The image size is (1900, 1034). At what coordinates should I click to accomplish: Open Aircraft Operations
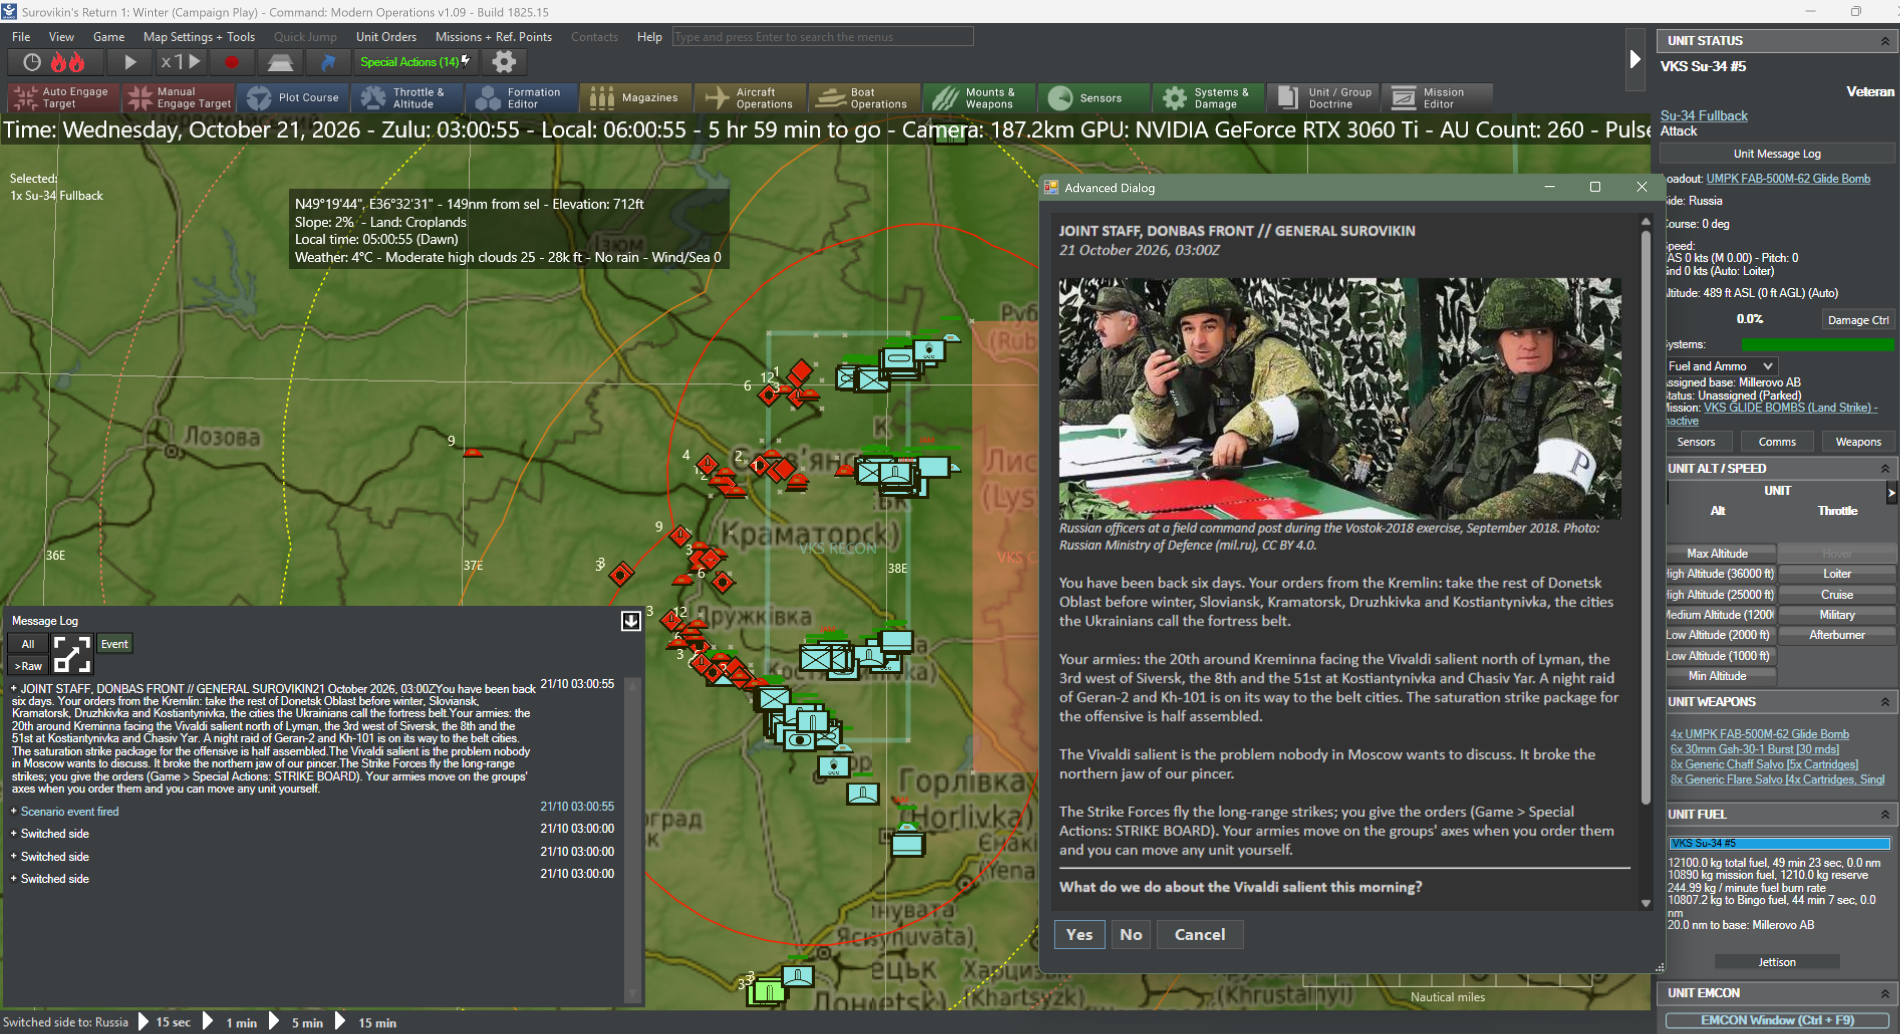click(x=750, y=98)
